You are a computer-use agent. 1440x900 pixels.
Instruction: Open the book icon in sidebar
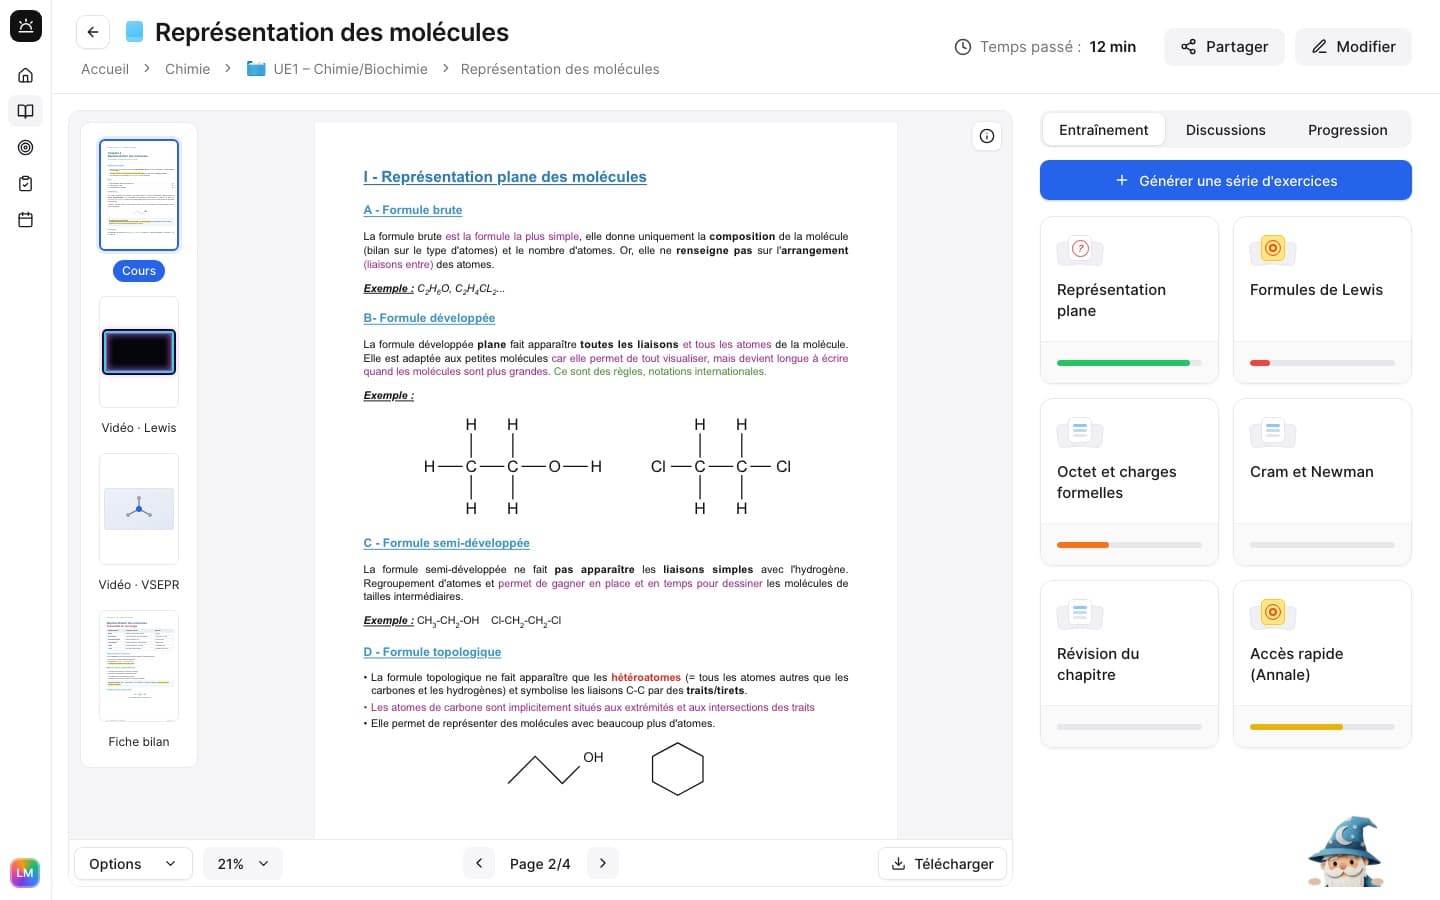coord(26,111)
